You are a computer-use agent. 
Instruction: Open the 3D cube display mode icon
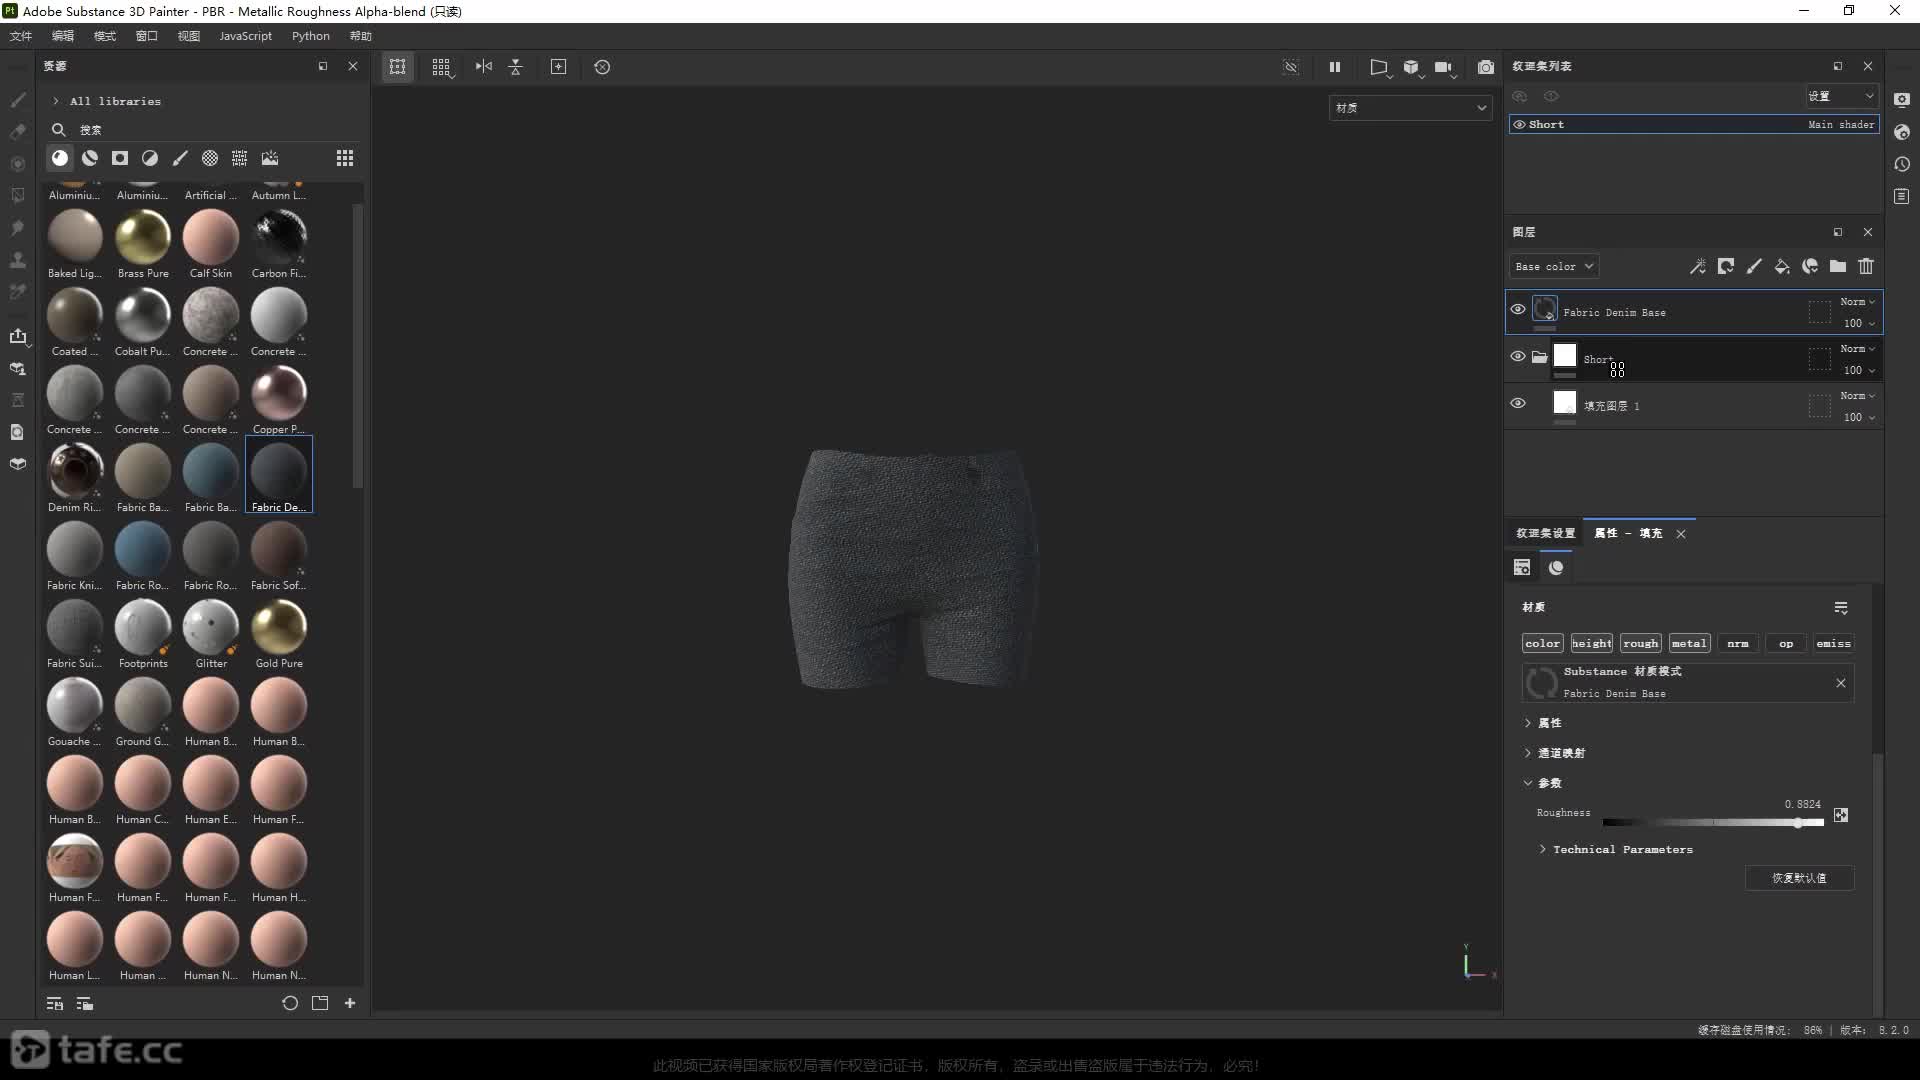coord(1411,67)
